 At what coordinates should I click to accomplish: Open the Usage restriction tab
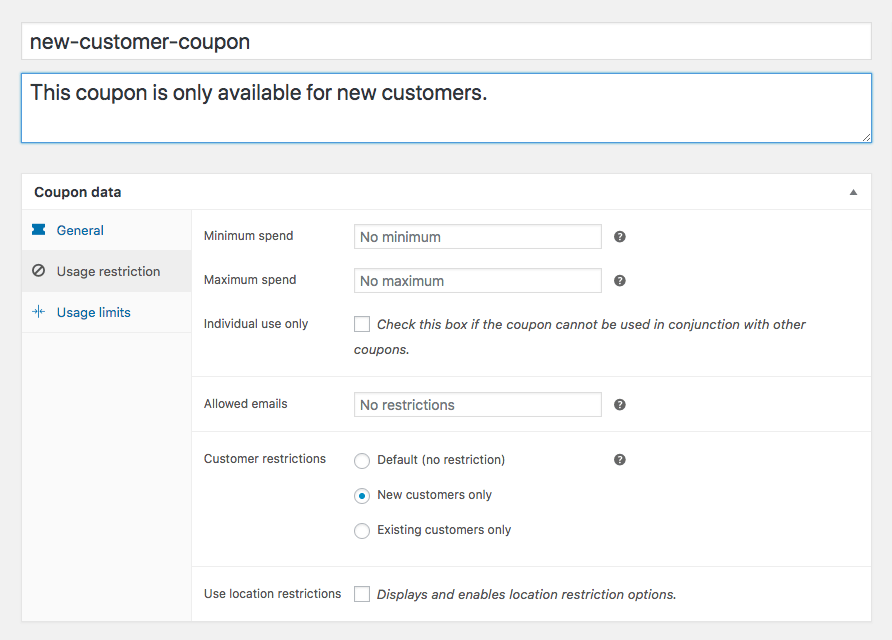108,271
